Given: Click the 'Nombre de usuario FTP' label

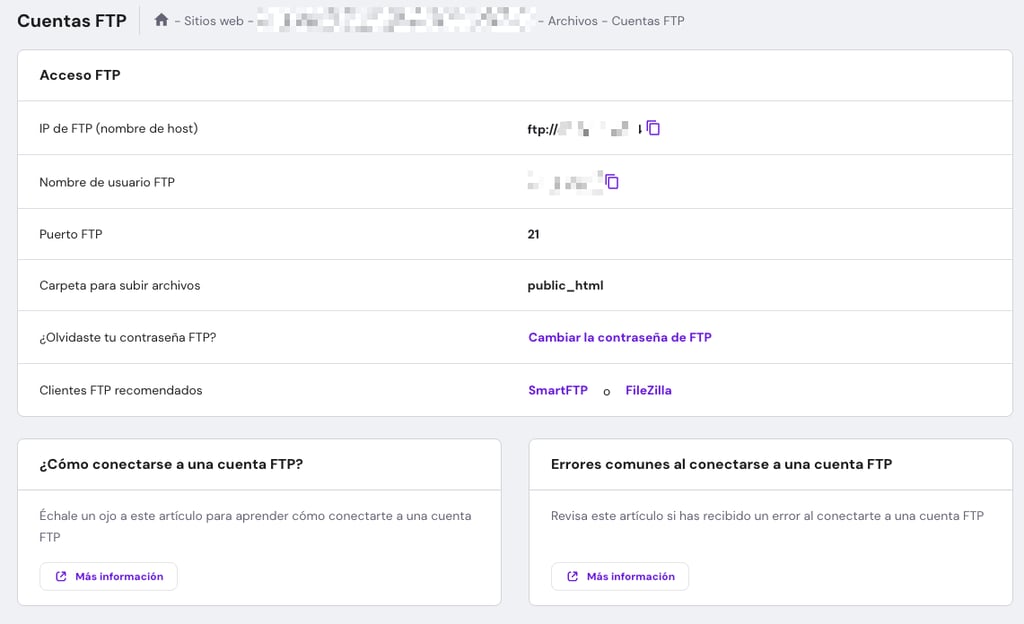Looking at the screenshot, I should click(x=107, y=182).
